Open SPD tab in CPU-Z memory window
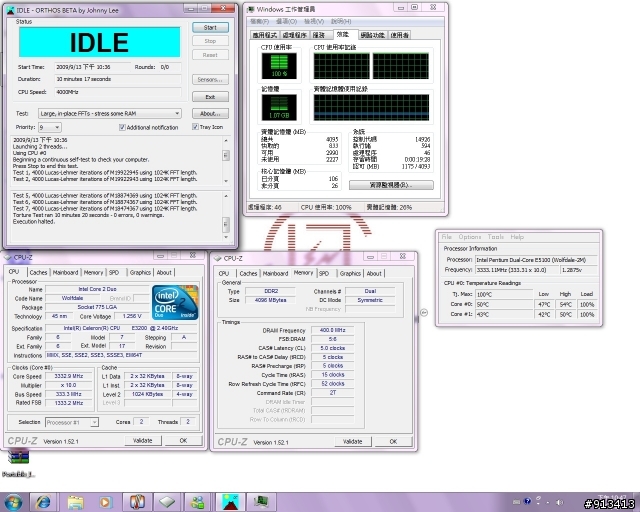640x512 pixels. [324, 273]
